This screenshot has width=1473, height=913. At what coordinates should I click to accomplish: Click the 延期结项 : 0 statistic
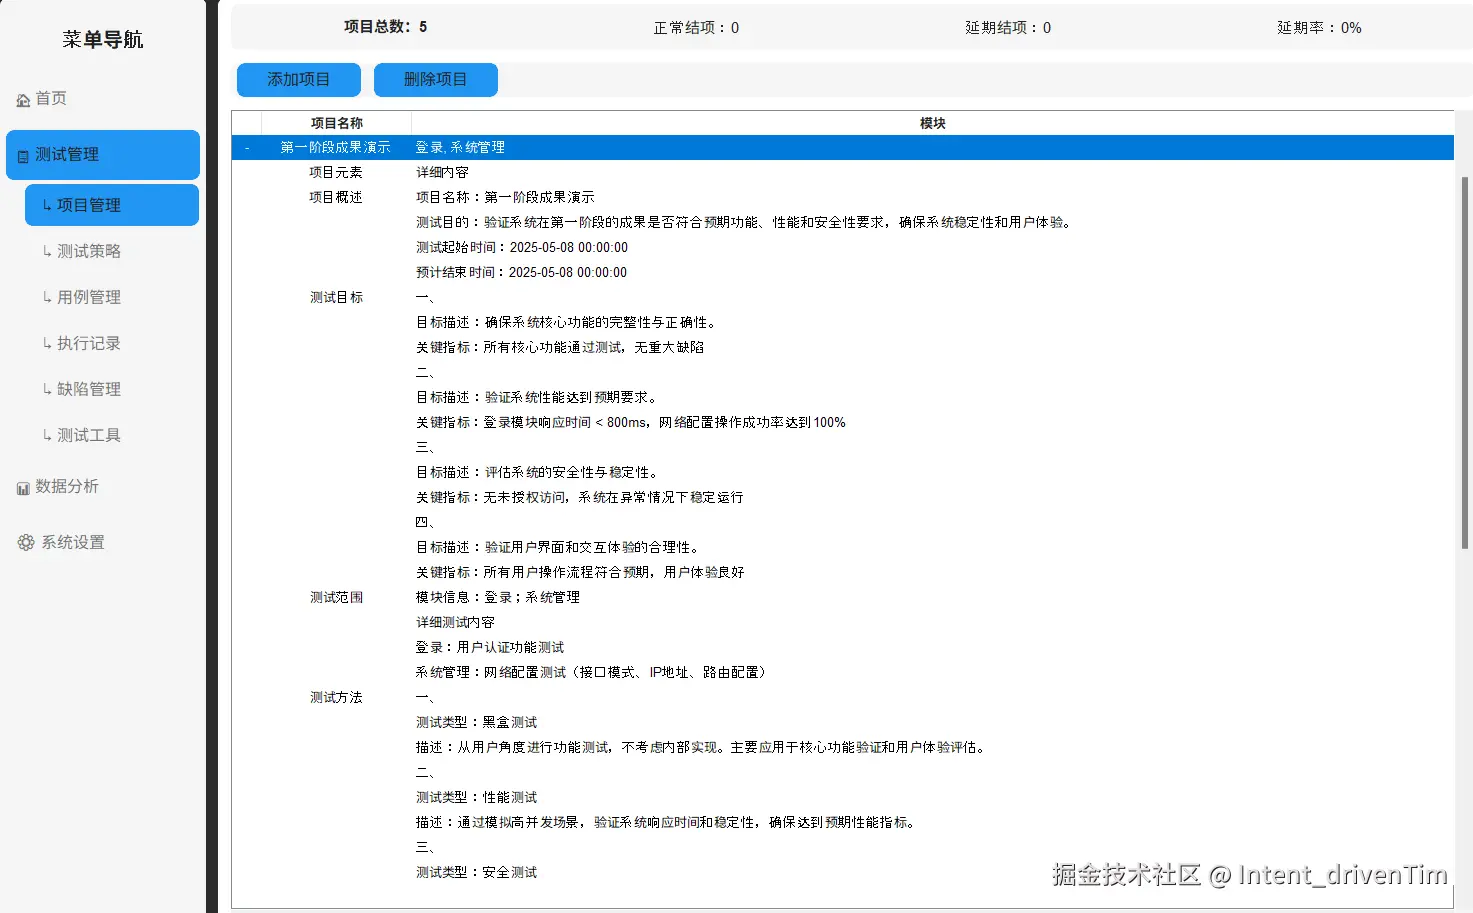pyautogui.click(x=1008, y=28)
